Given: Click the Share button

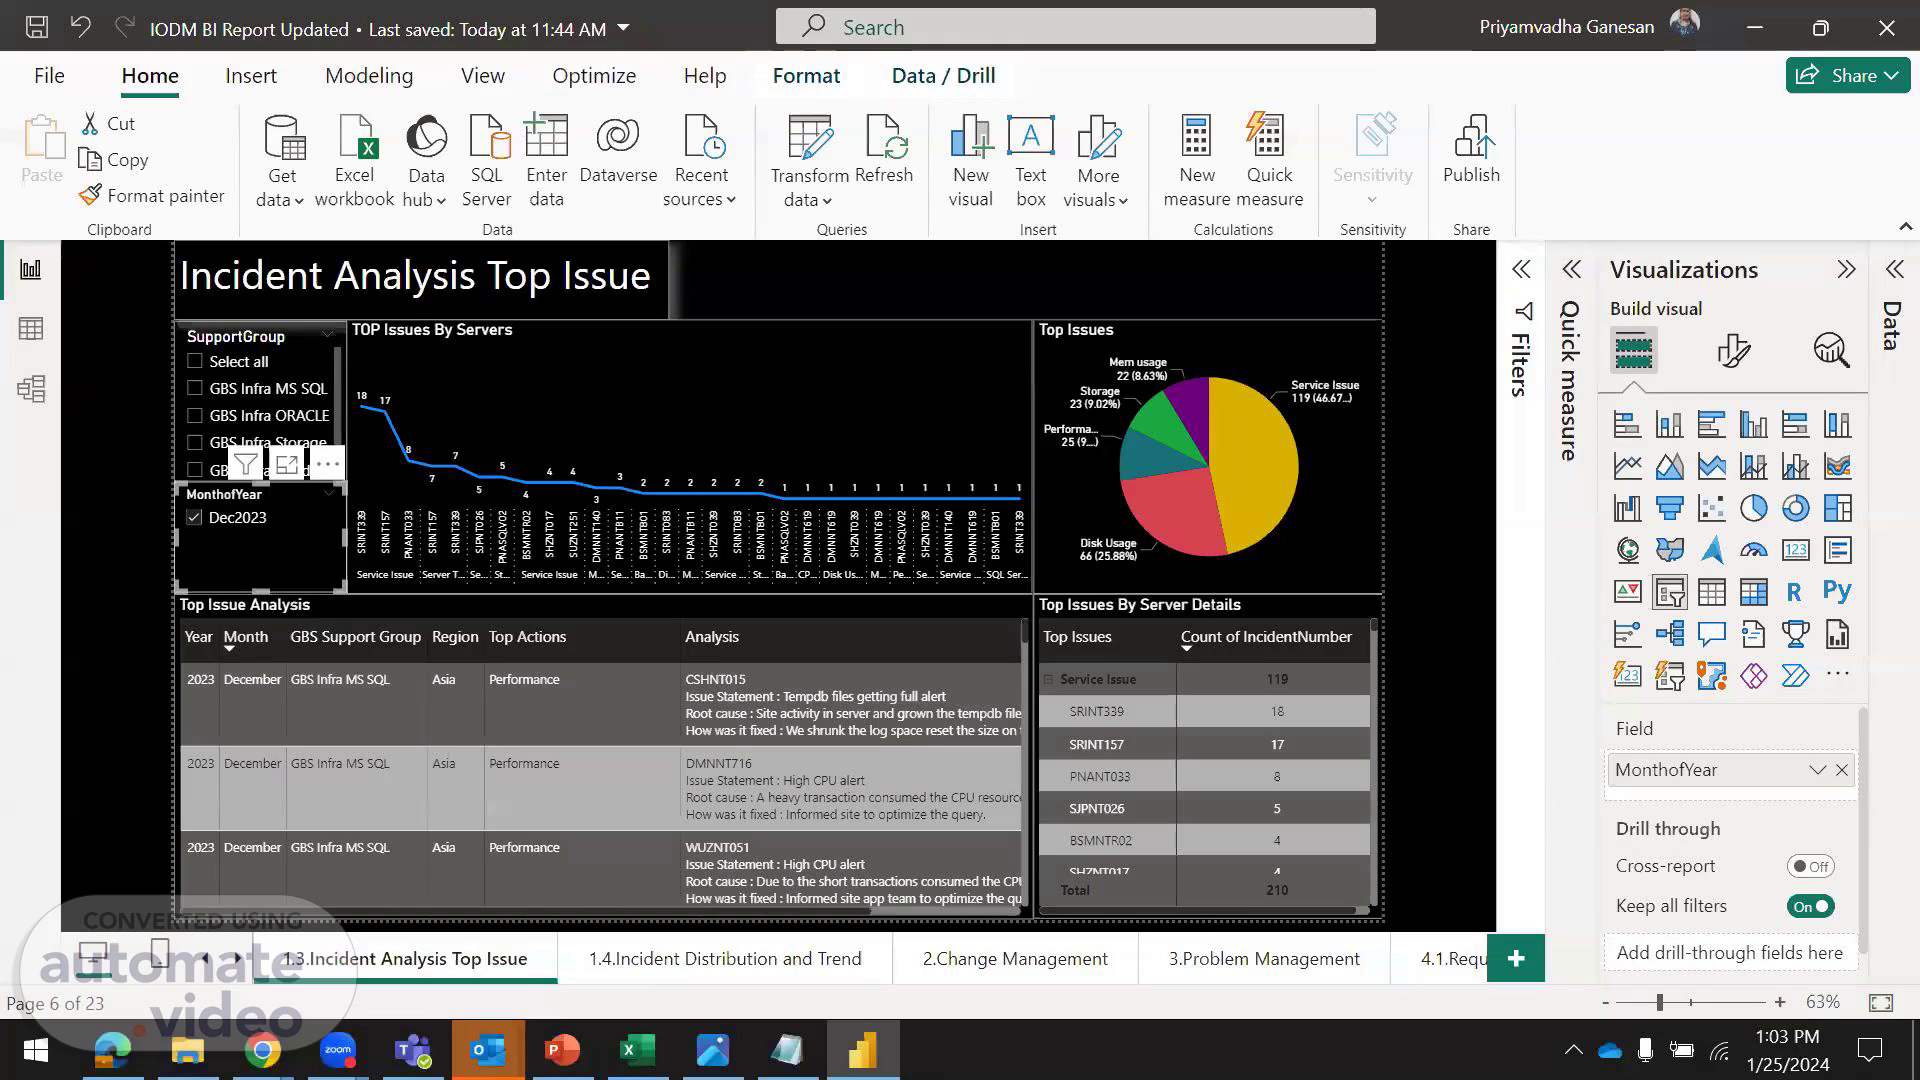Looking at the screenshot, I should [x=1847, y=76].
